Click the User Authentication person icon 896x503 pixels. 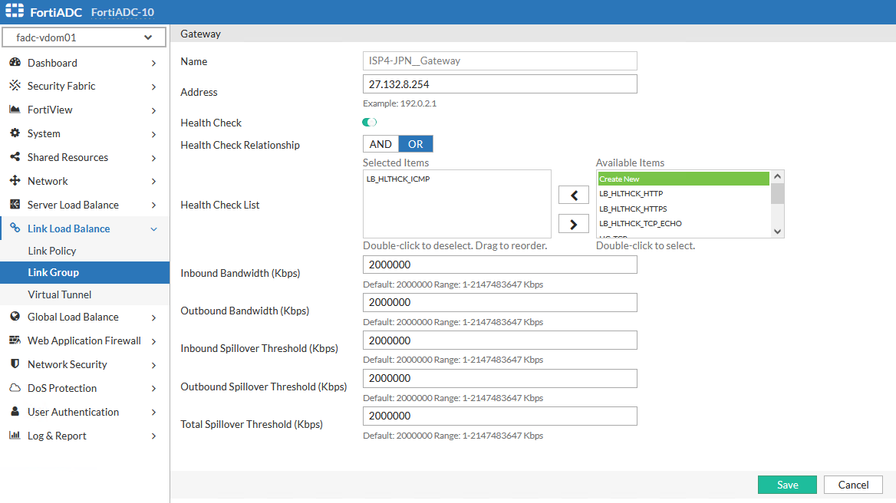15,412
